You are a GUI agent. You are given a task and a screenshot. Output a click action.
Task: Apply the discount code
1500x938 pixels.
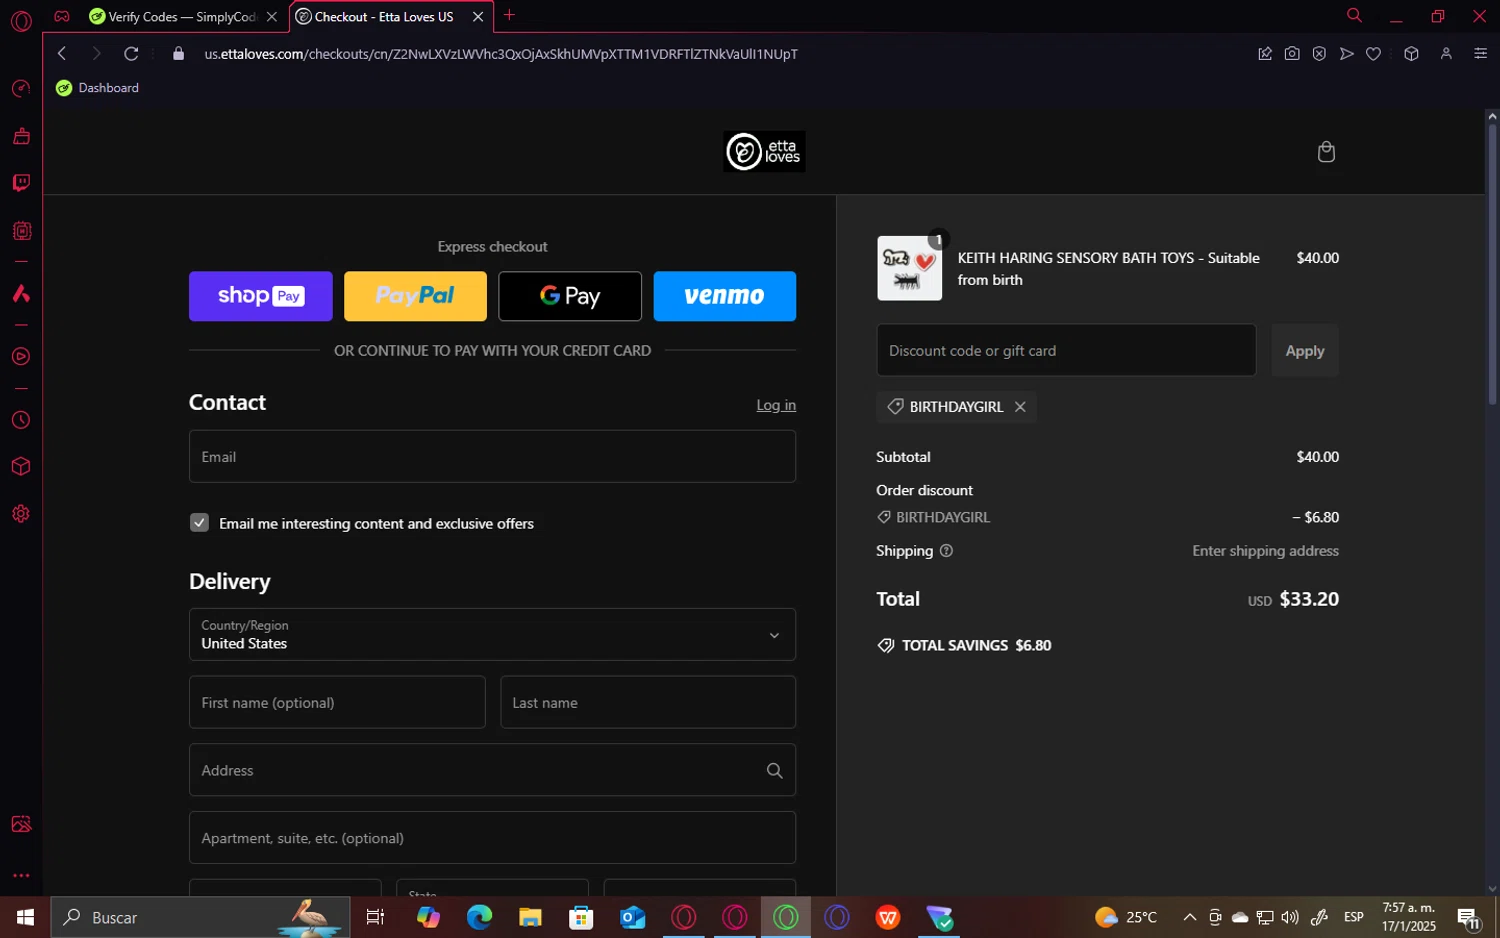(1305, 351)
